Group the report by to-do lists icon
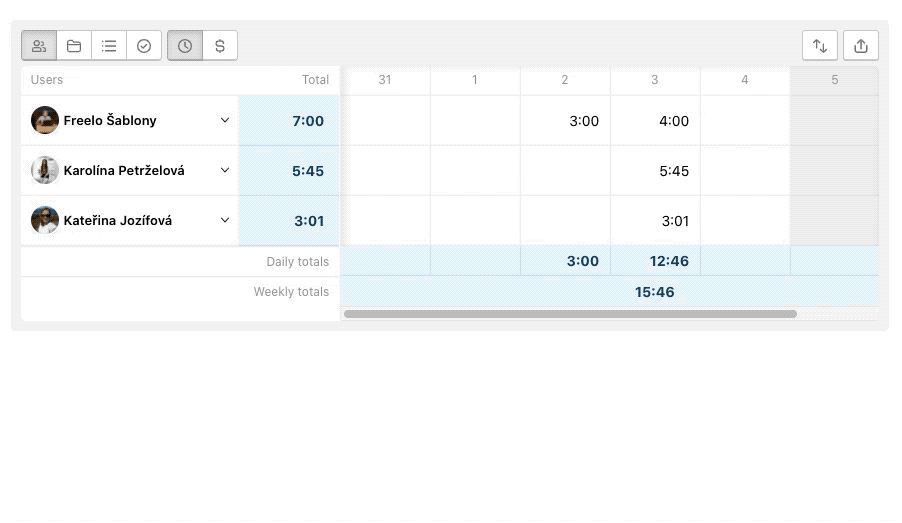The width and height of the screenshot is (902, 523). [x=109, y=45]
